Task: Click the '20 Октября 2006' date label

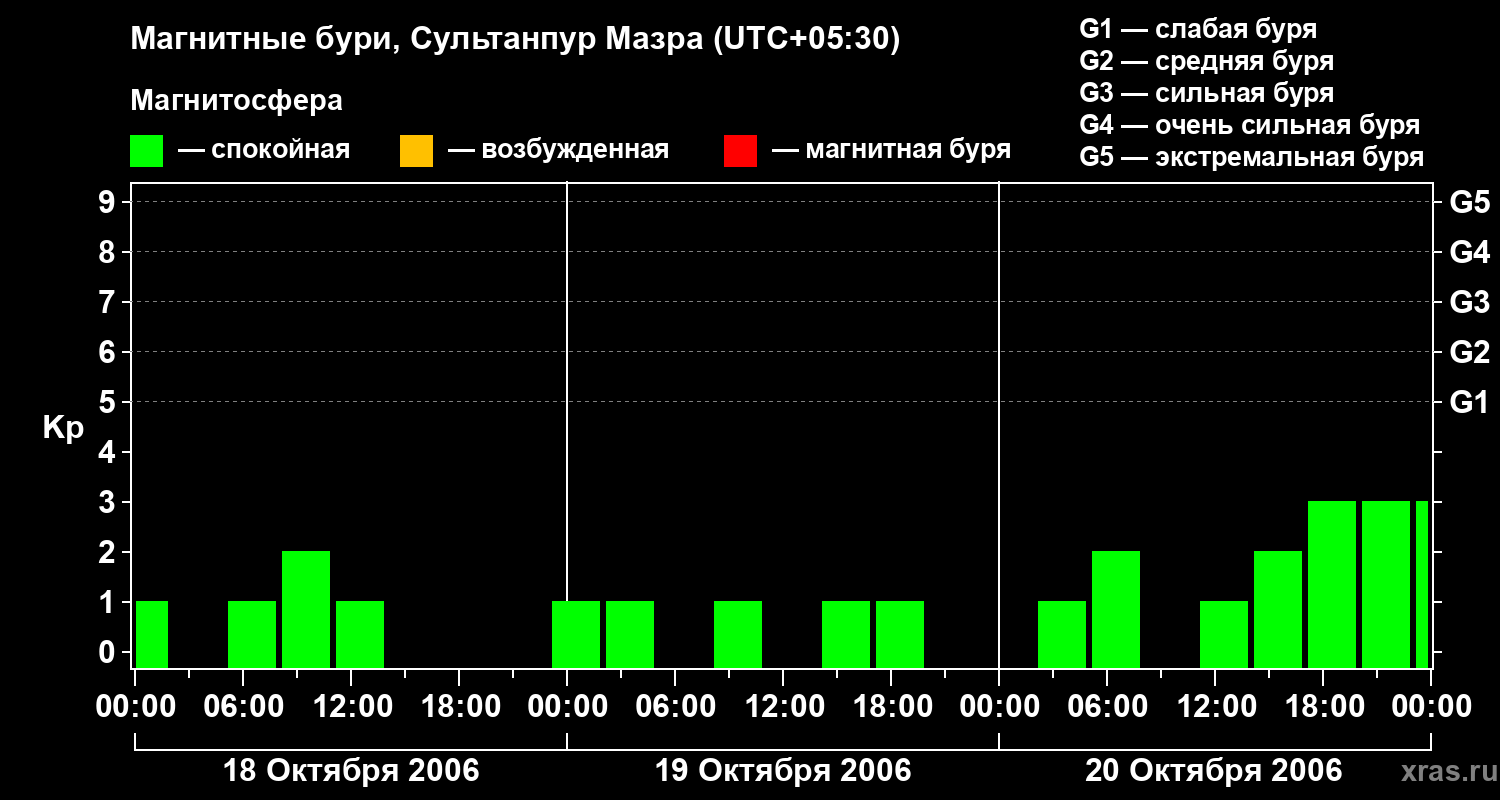Action: (x=1214, y=771)
